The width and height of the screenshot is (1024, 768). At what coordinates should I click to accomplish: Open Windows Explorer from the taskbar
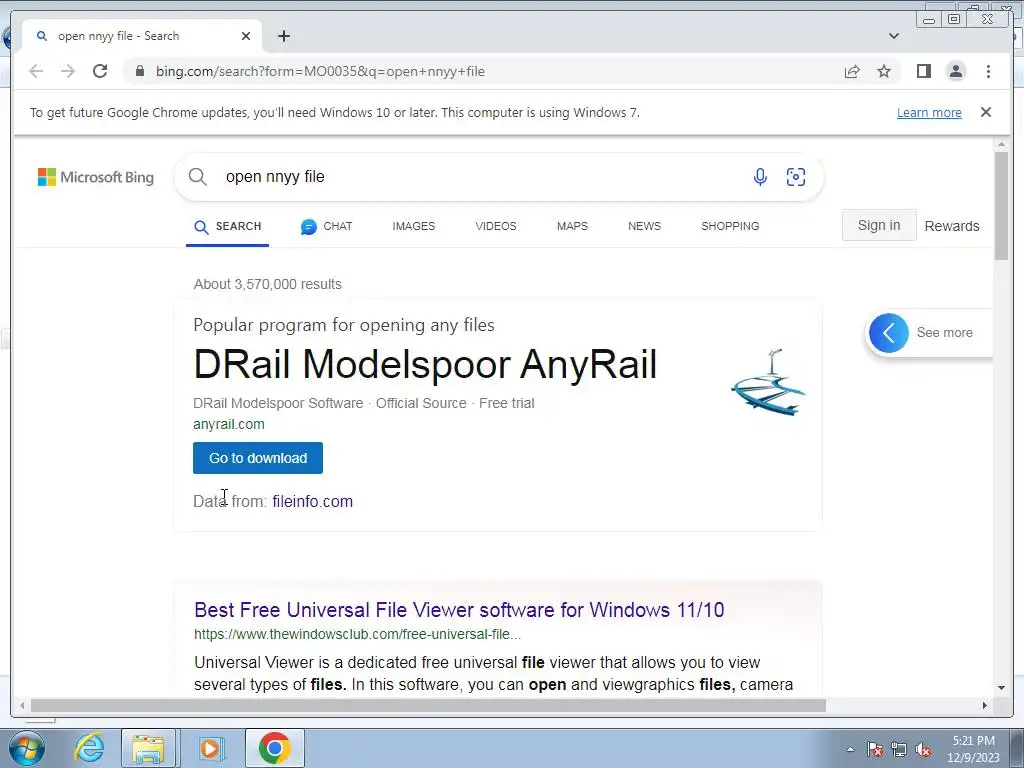(148, 748)
